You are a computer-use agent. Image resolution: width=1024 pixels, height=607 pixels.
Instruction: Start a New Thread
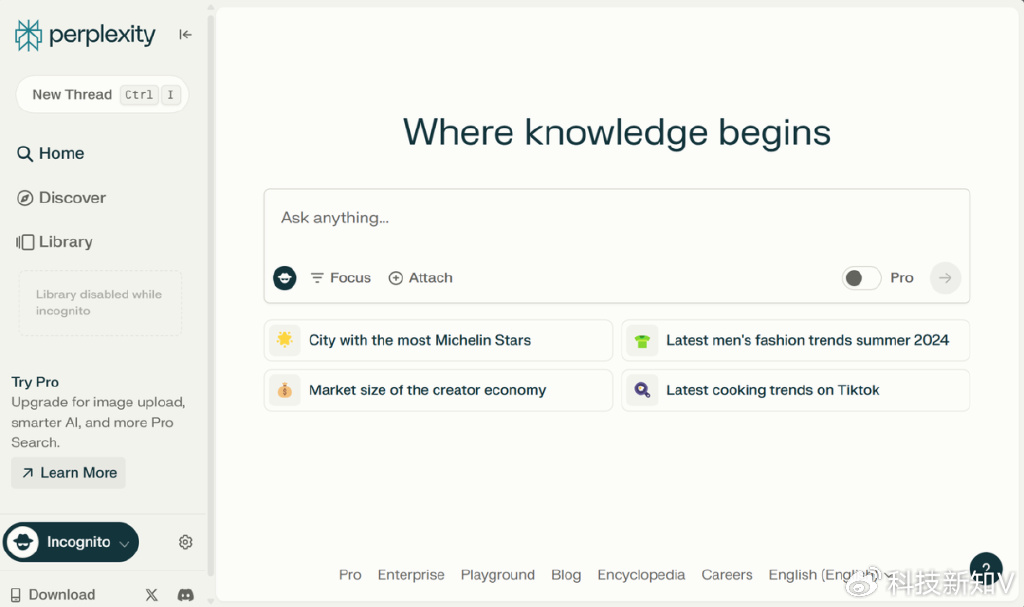103,95
